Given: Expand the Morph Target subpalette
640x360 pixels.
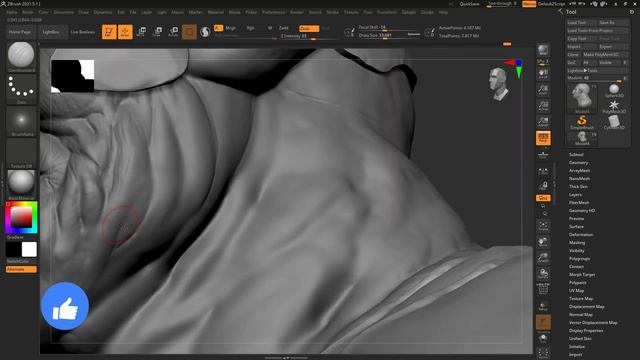Looking at the screenshot, I should (x=582, y=275).
